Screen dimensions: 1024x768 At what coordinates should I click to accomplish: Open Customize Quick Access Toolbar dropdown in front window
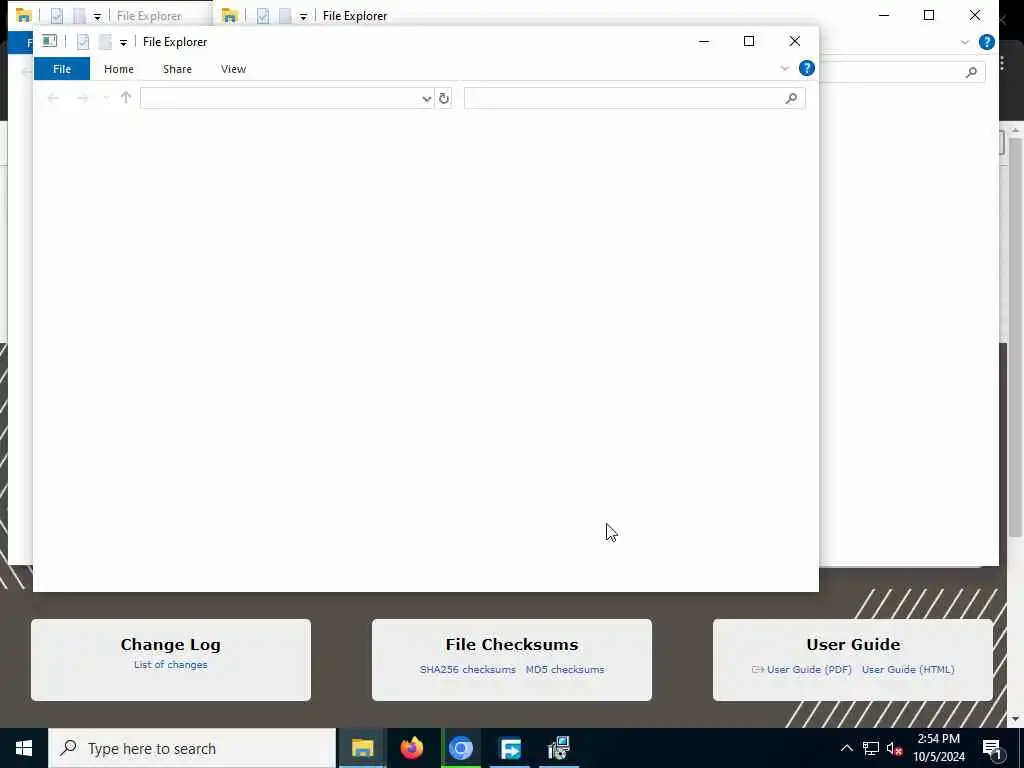point(123,42)
